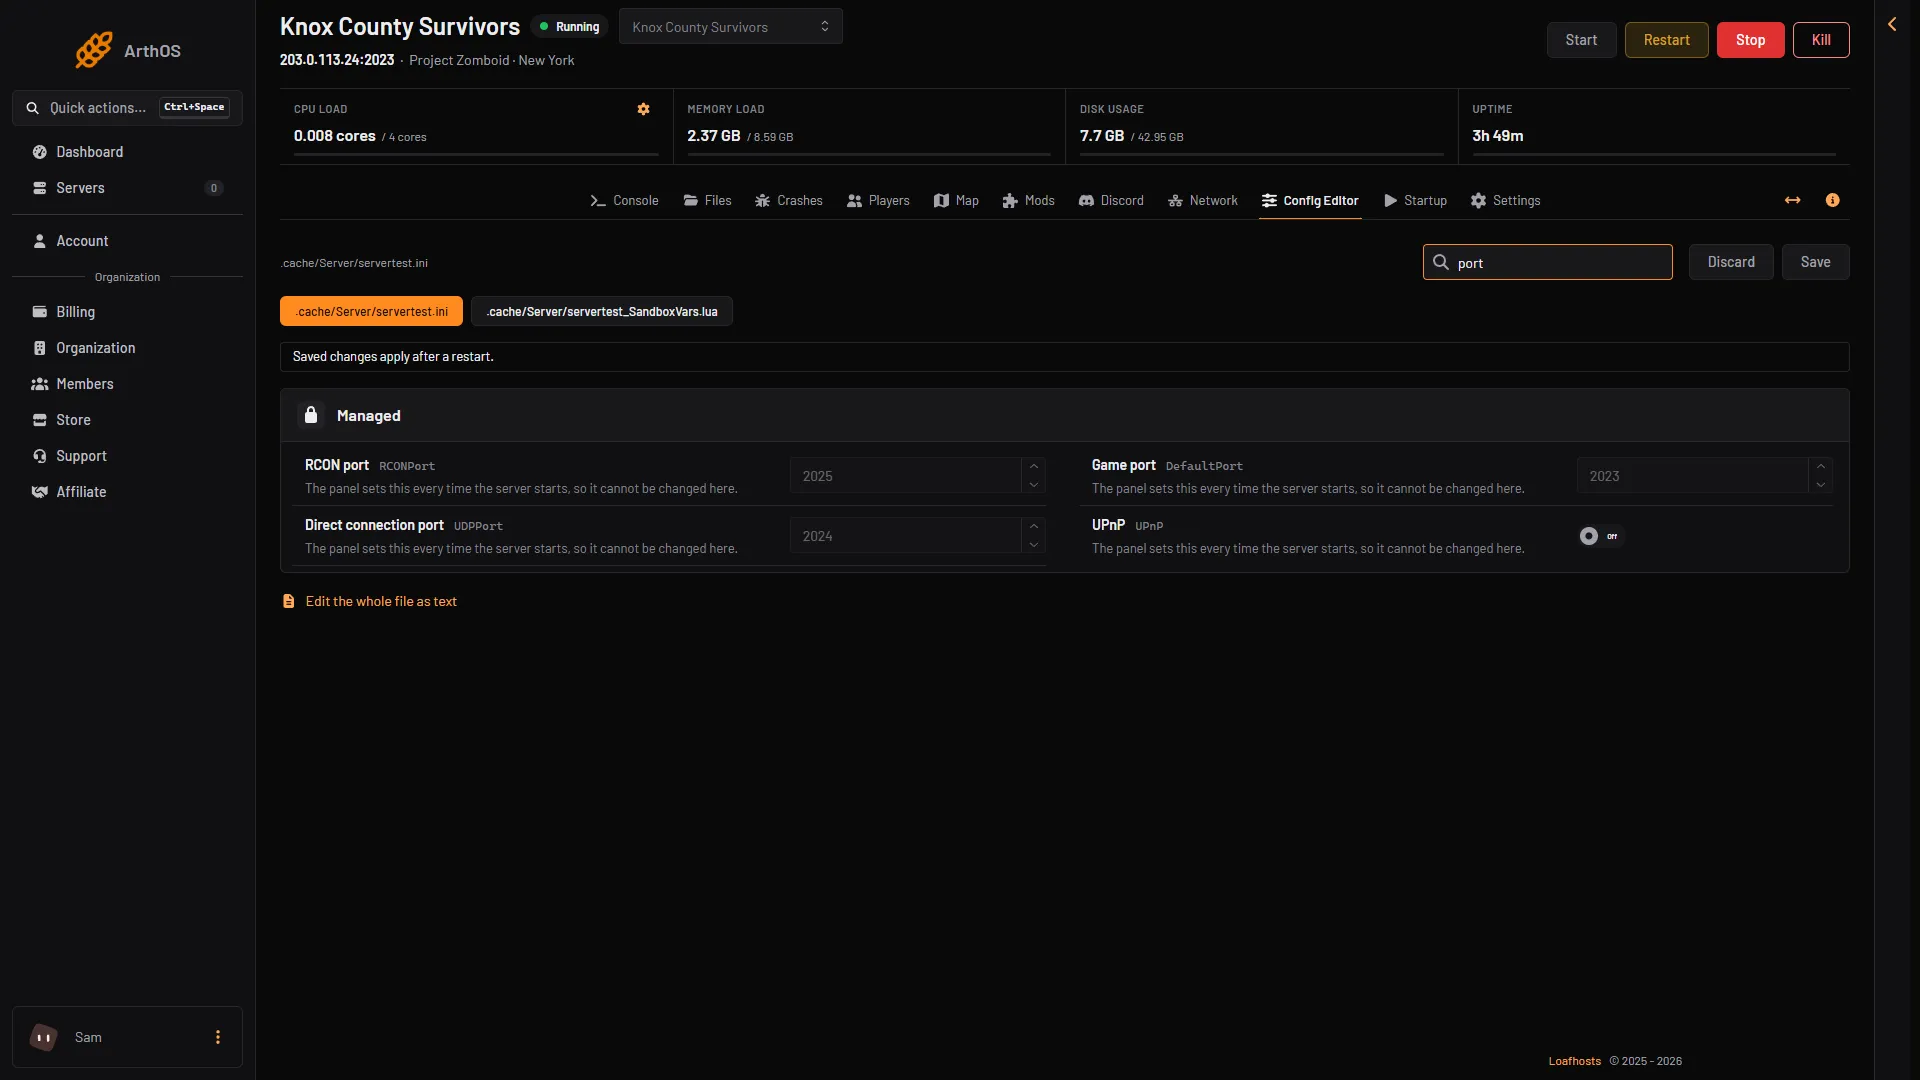This screenshot has height=1080, width=1920.
Task: Increase the RCON port value
Action: coord(1034,467)
